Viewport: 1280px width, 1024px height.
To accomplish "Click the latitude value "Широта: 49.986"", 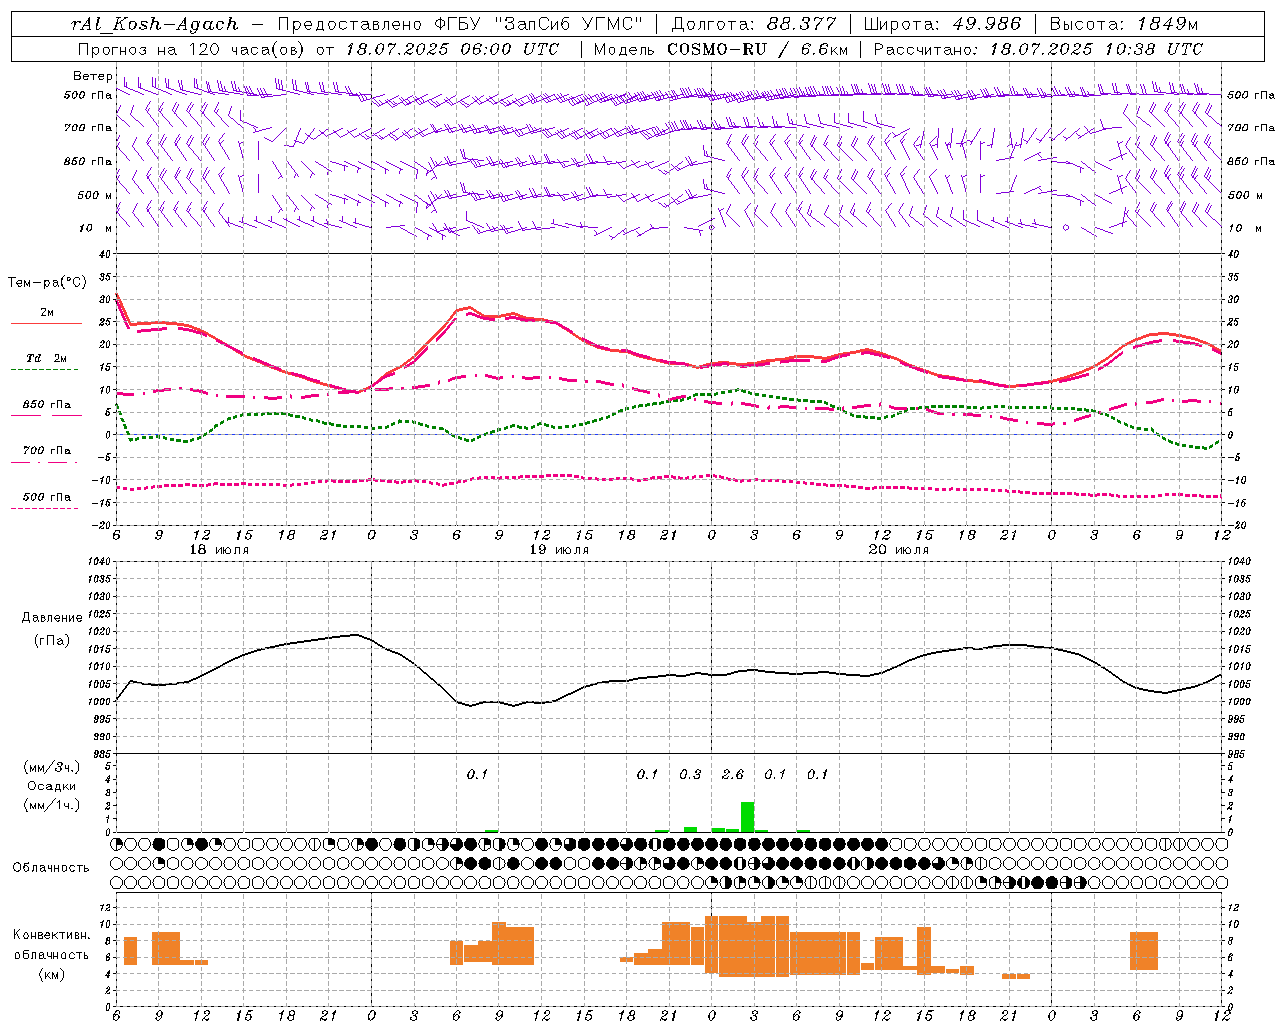I will [942, 24].
